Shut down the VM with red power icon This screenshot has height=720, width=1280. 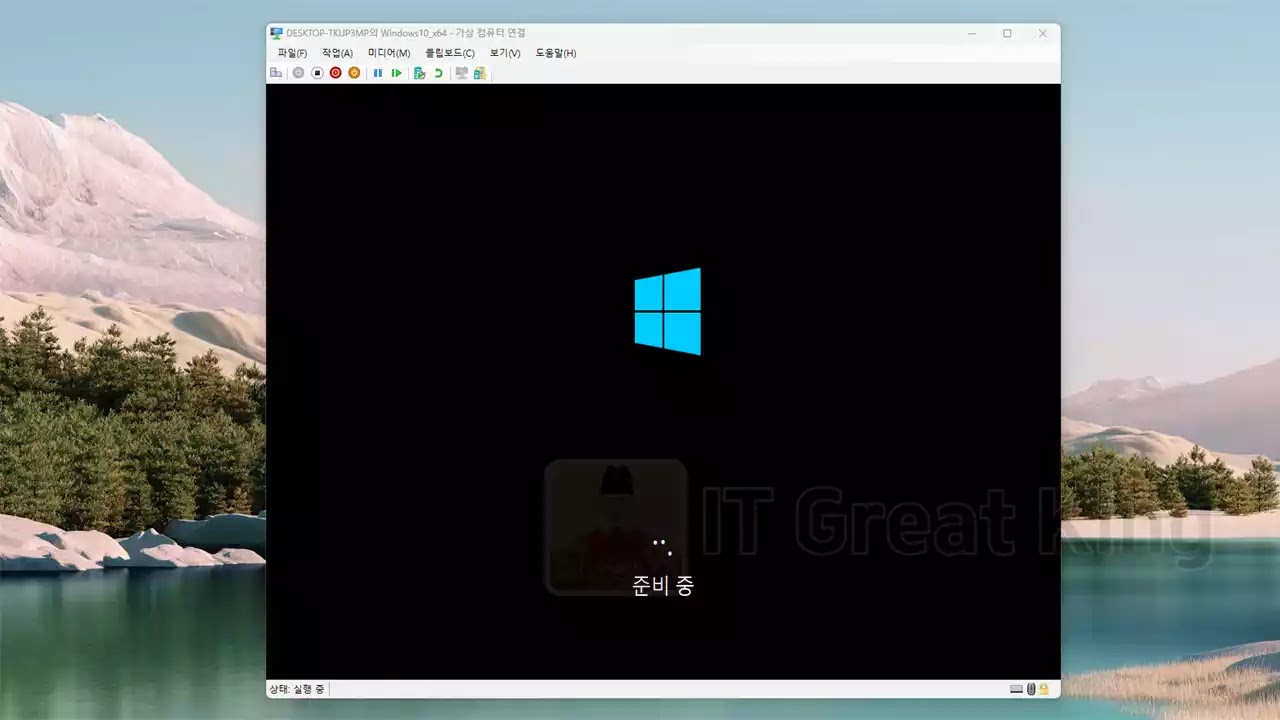pos(336,73)
